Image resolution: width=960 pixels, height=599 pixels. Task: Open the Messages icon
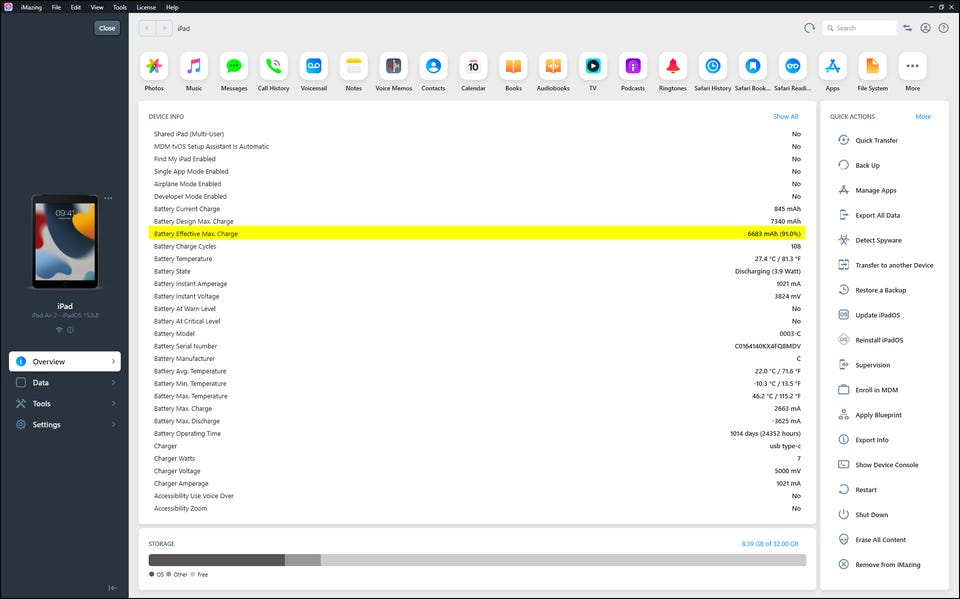tap(234, 66)
